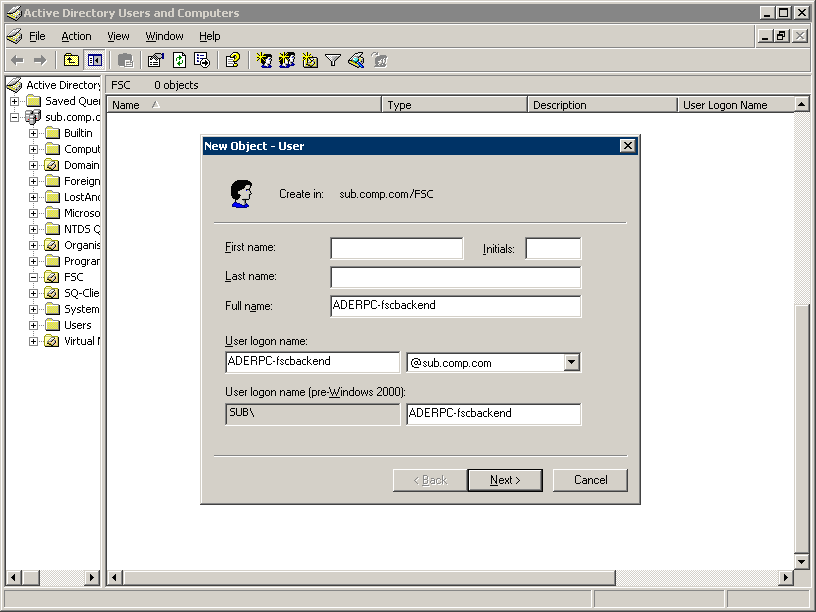
Task: Open the View menu
Action: pos(118,36)
